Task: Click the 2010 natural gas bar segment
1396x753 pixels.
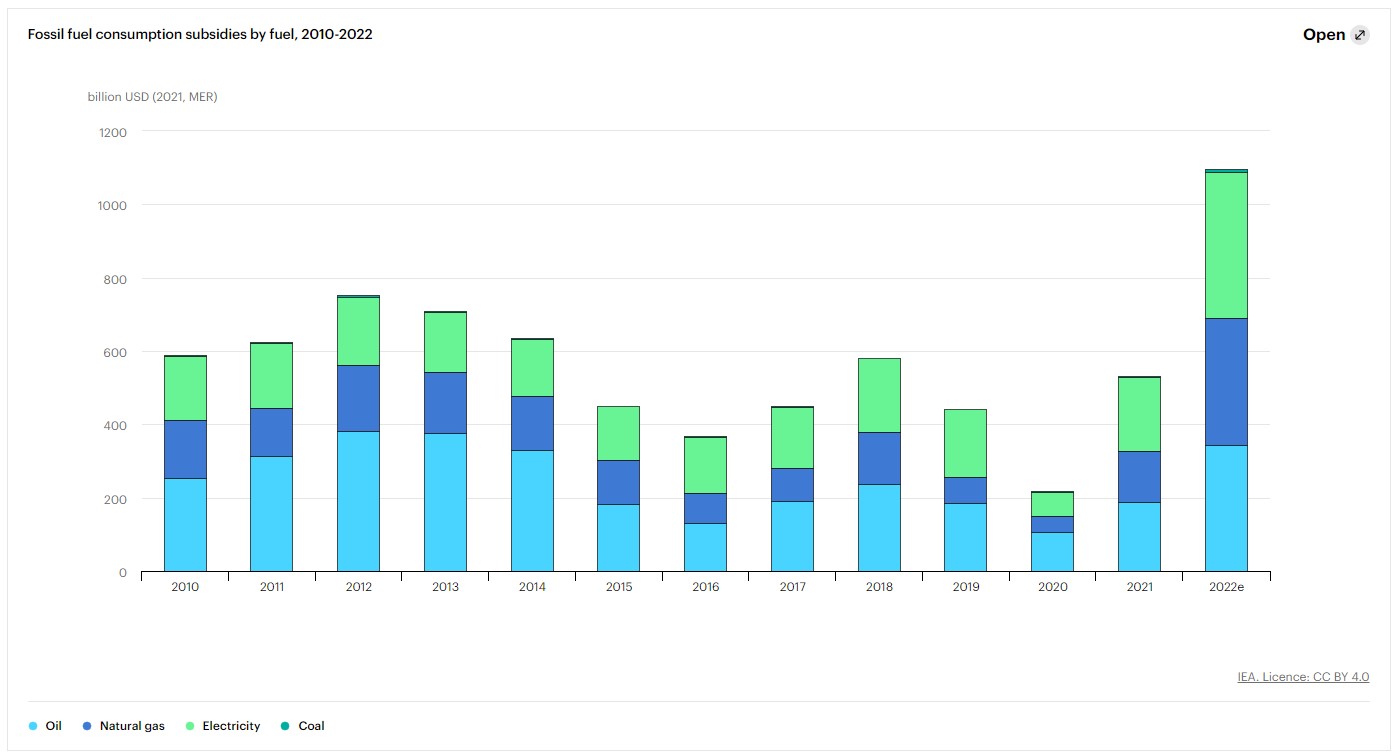Action: pyautogui.click(x=185, y=449)
